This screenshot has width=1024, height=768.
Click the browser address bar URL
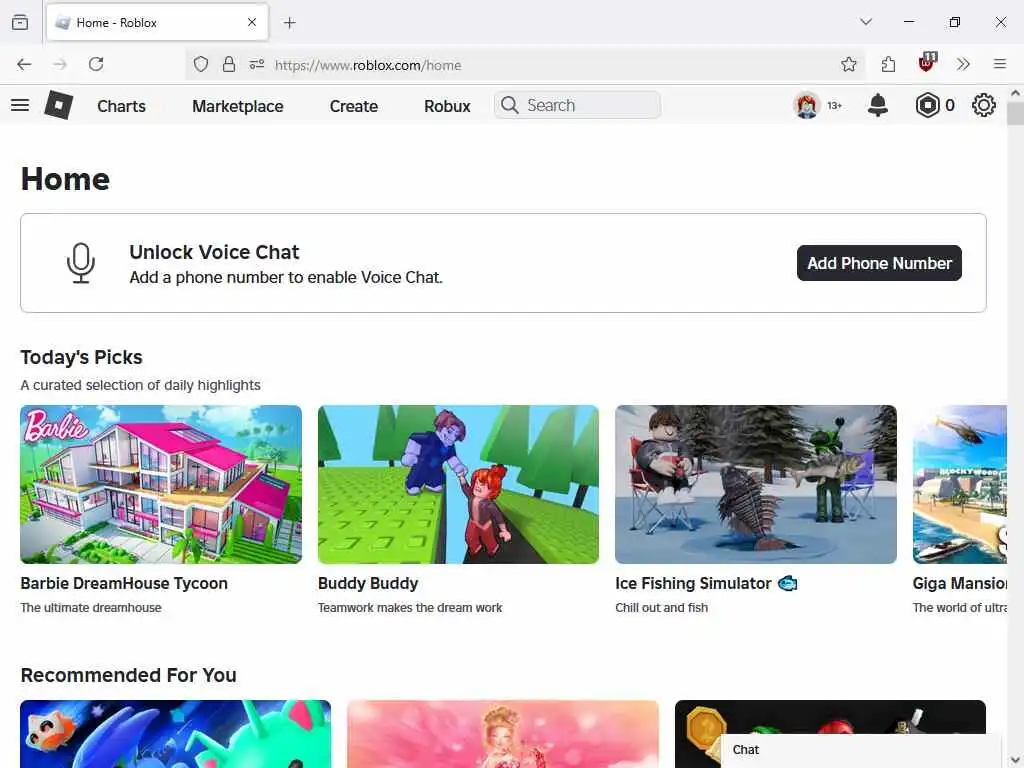tap(368, 65)
